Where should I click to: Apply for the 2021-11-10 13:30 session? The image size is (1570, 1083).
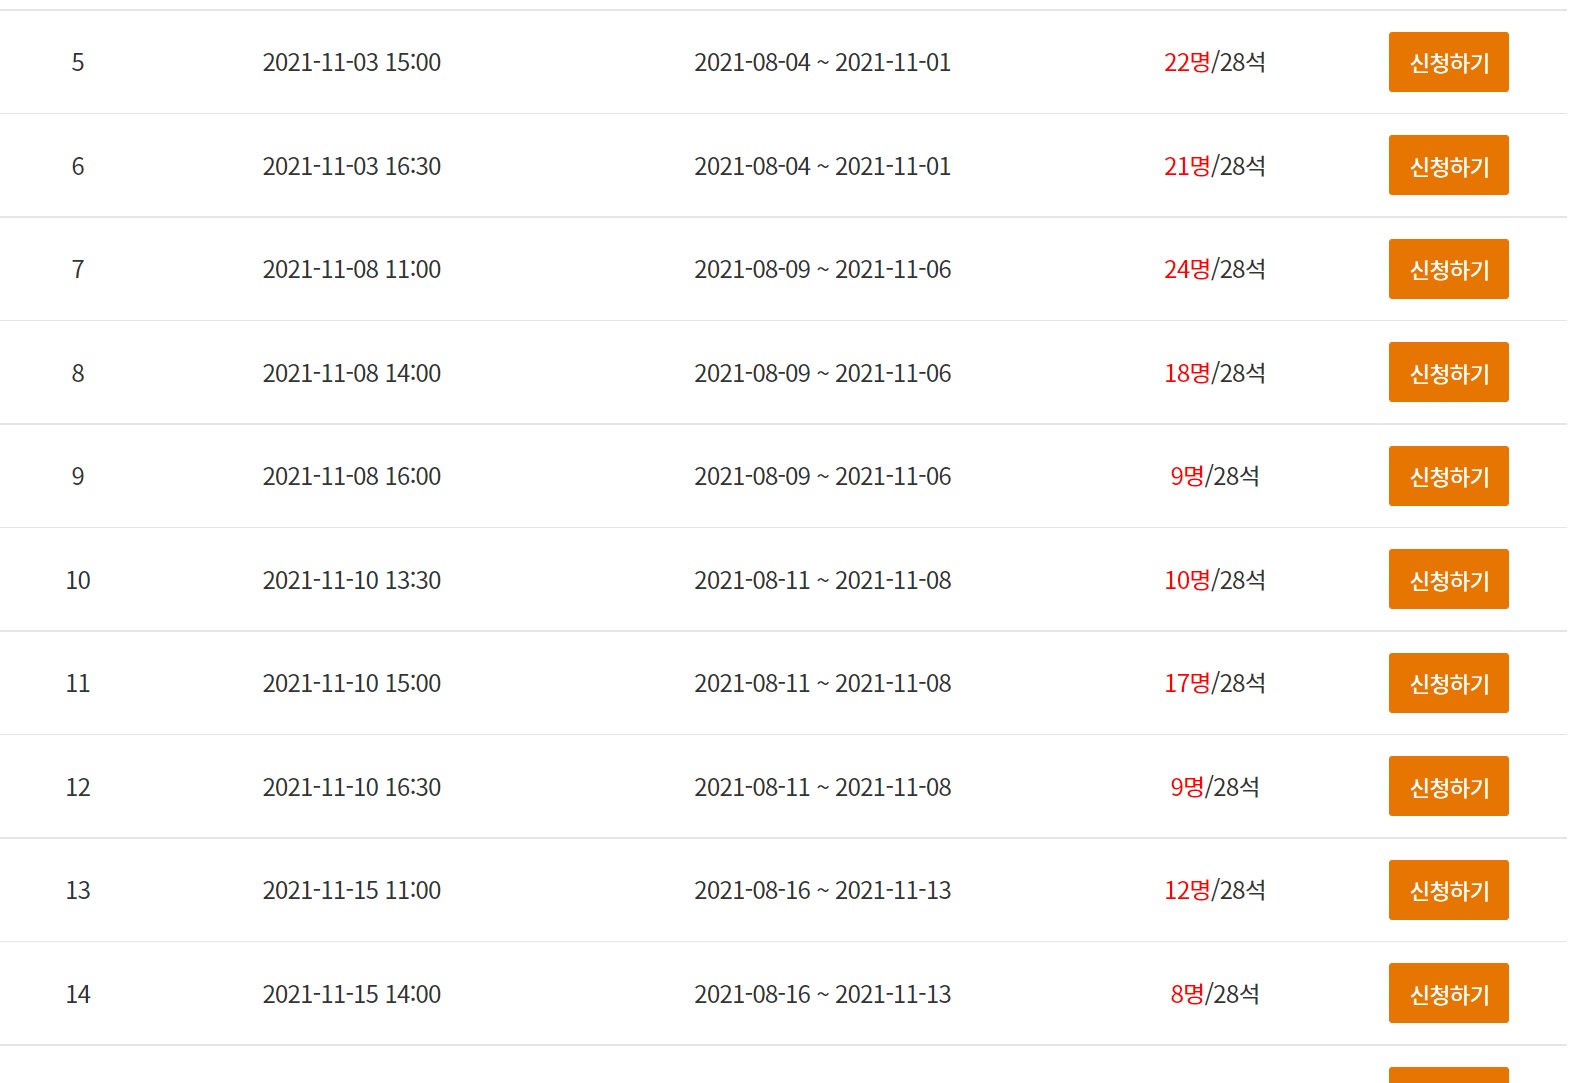(x=1448, y=579)
